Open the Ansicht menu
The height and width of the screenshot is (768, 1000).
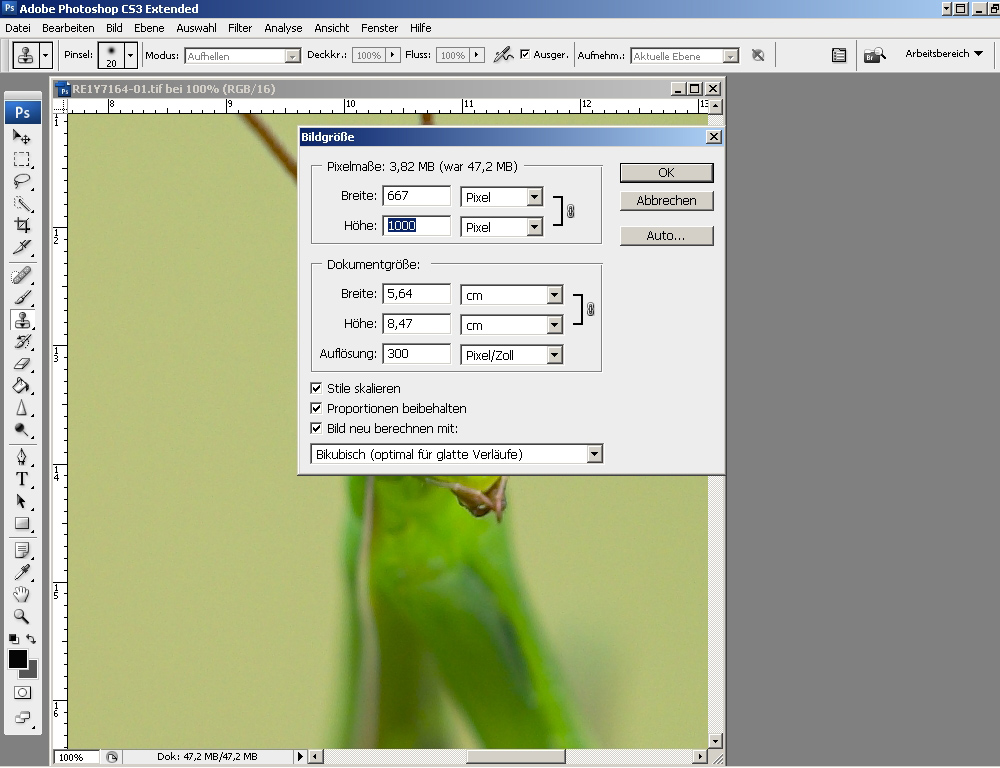coord(332,28)
